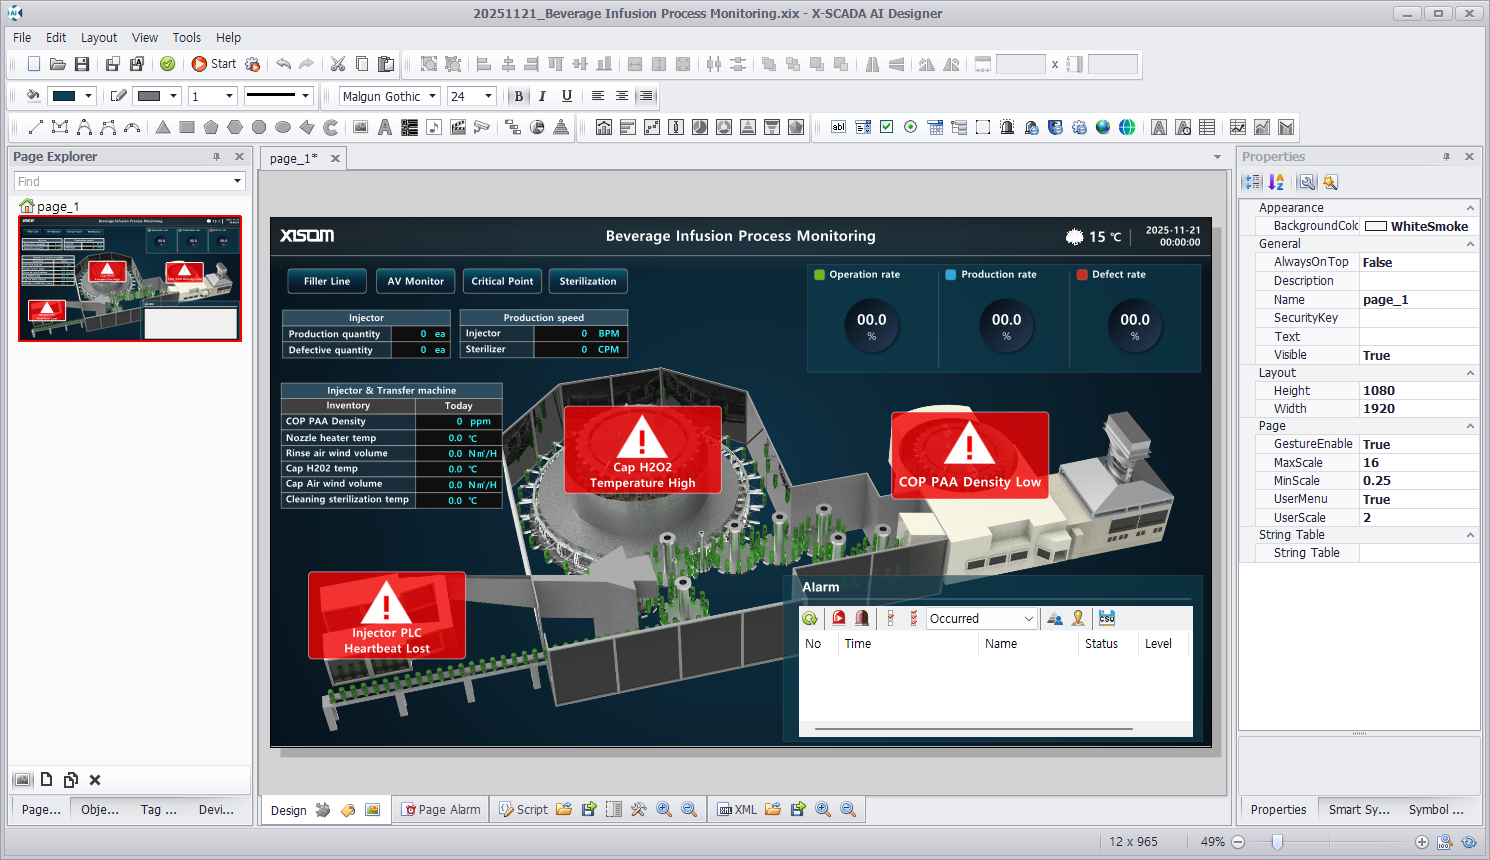Insert a Text object using the A tool
The height and width of the screenshot is (860, 1490).
point(384,127)
